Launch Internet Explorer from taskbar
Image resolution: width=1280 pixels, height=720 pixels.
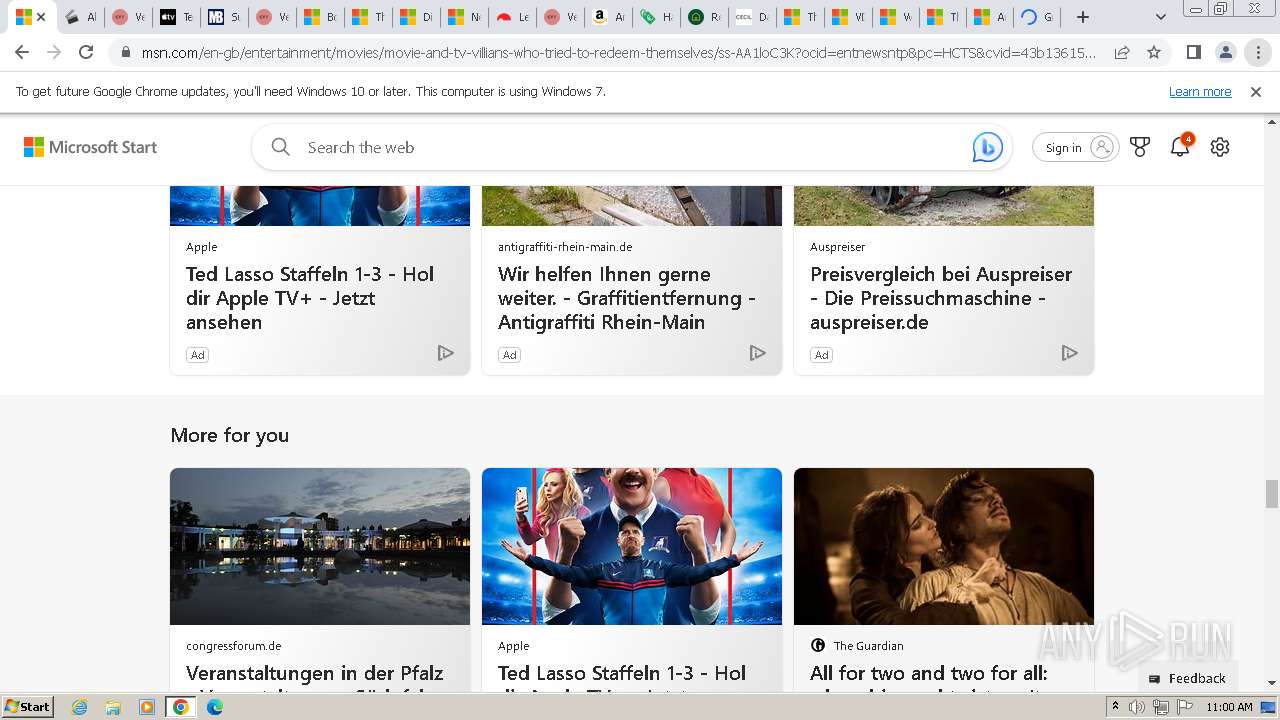(x=80, y=707)
